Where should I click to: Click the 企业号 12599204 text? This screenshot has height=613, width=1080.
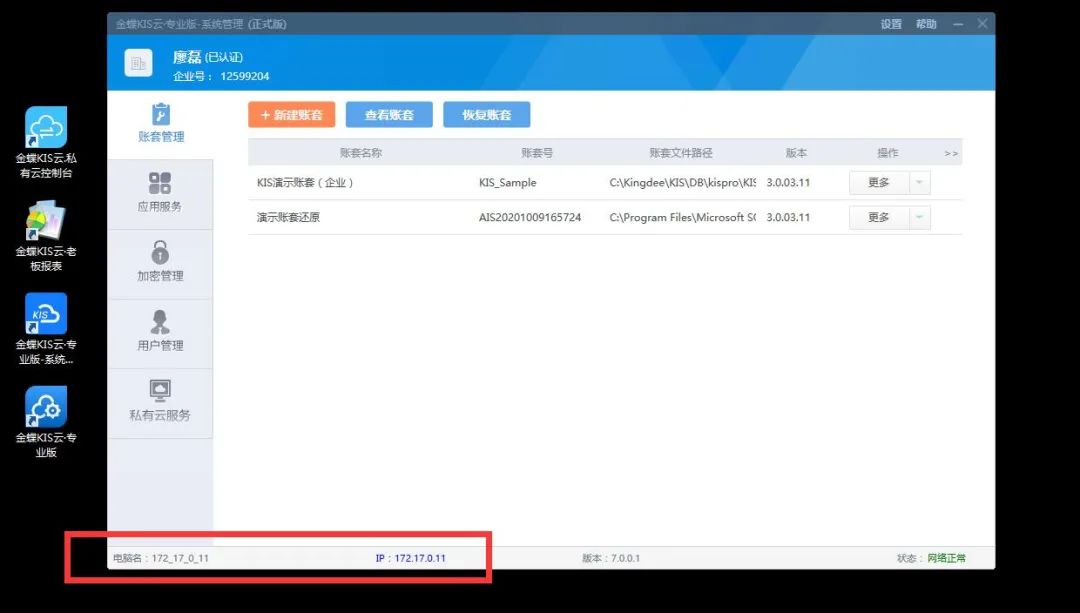tap(221, 76)
